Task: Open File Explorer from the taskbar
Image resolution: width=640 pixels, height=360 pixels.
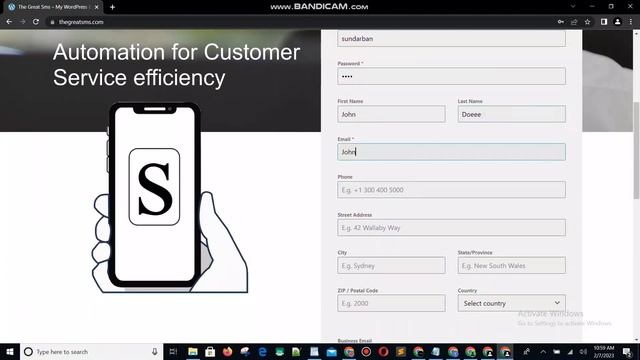Action: [x=193, y=351]
